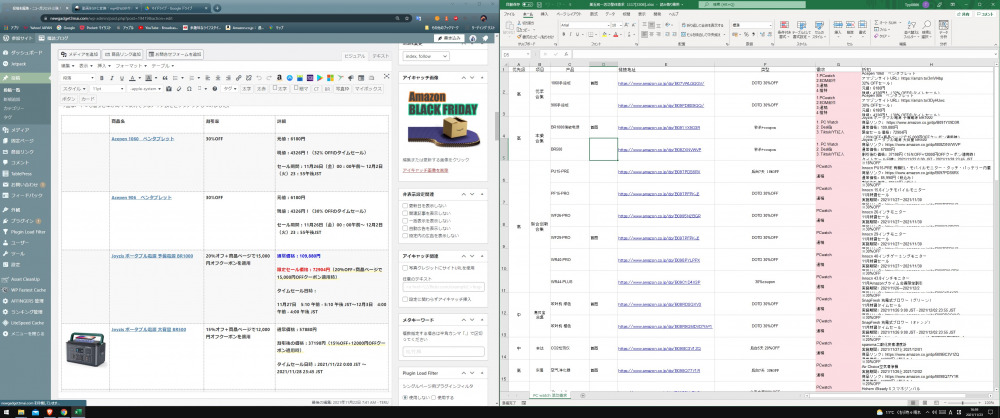Toggle fullscreen mode in the WordPress editor
1000x418 pixels.
[386, 77]
